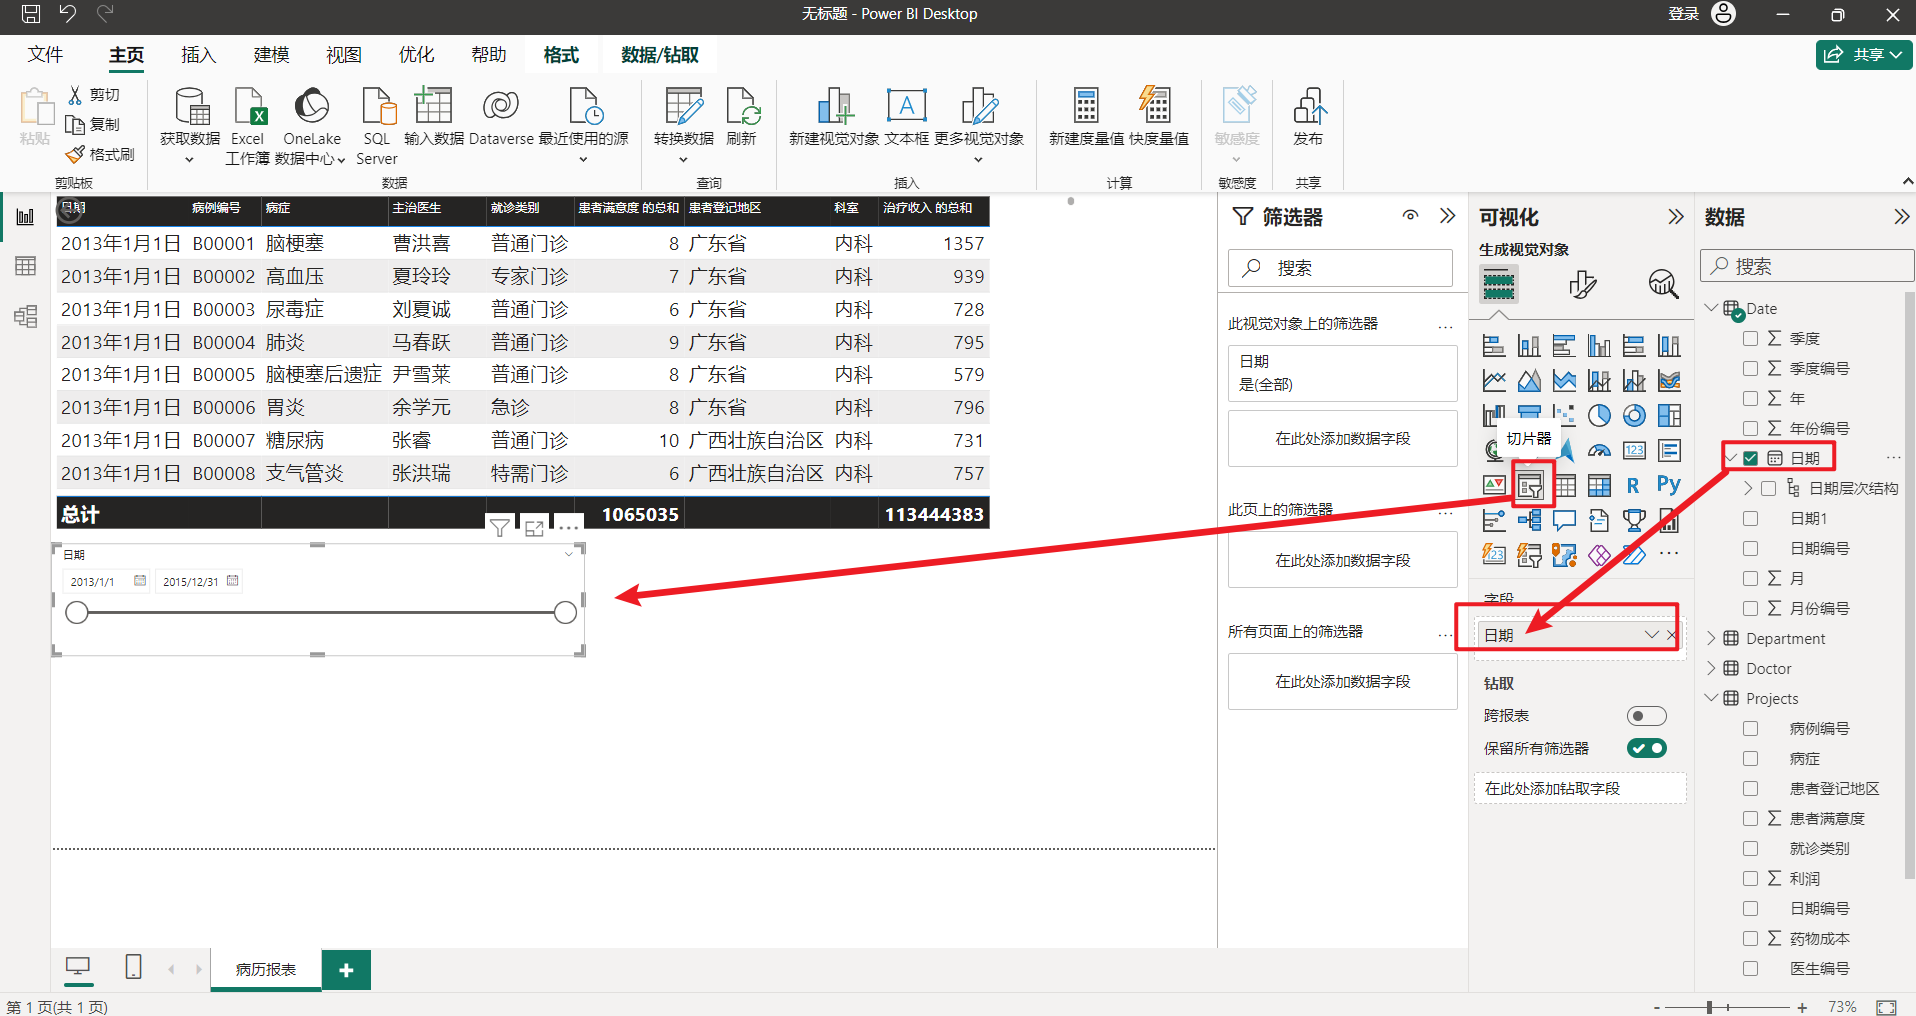The width and height of the screenshot is (1916, 1016).
Task: Select the pie chart visual
Action: tap(1599, 415)
